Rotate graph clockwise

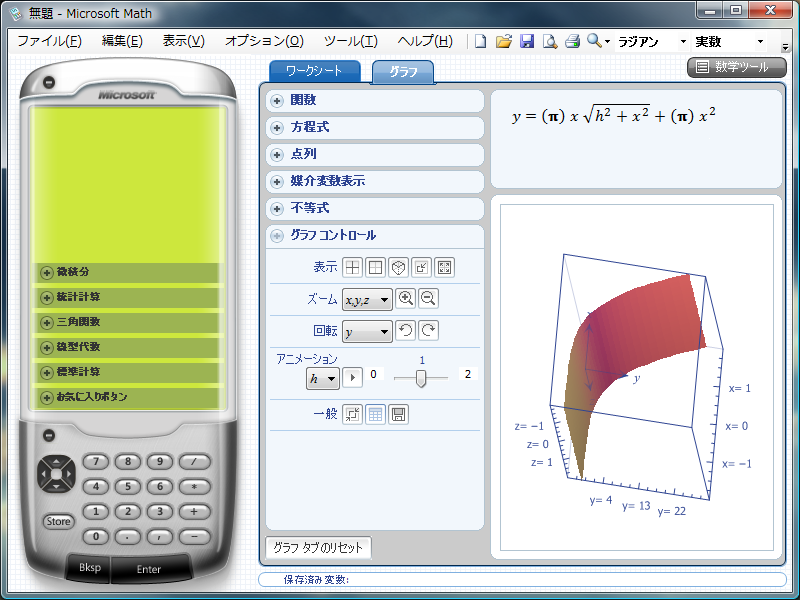click(429, 331)
